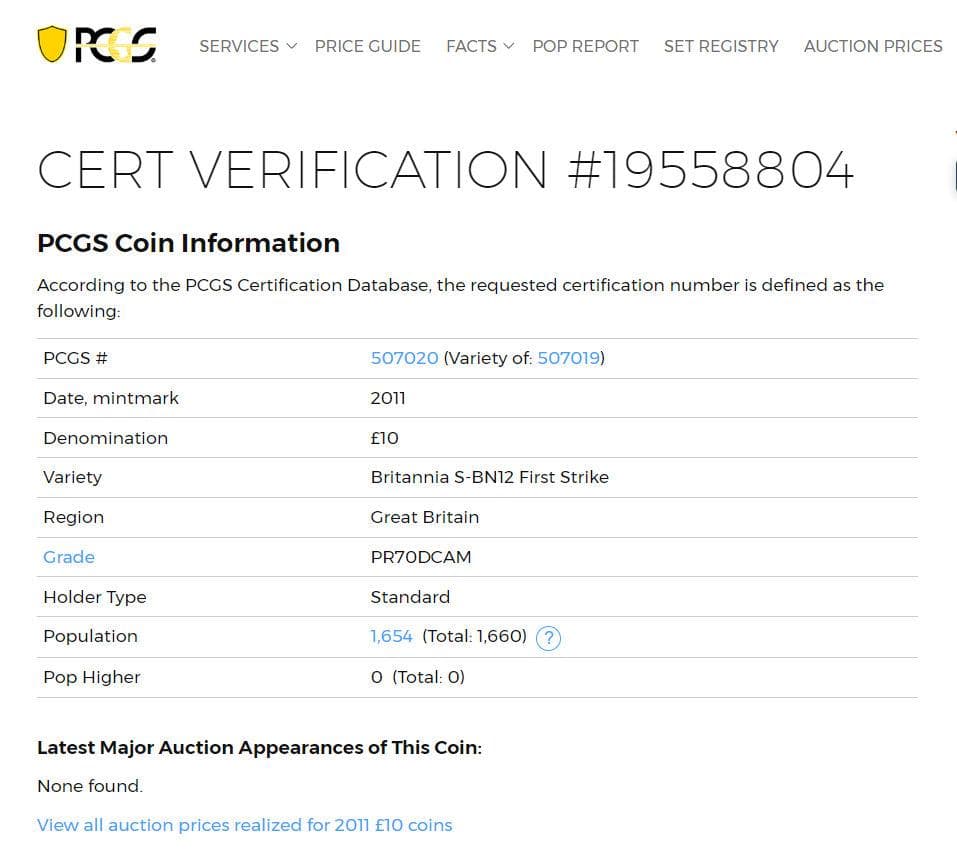Open SET REGISTRY from the top nav
The height and width of the screenshot is (862, 957).
pos(720,46)
